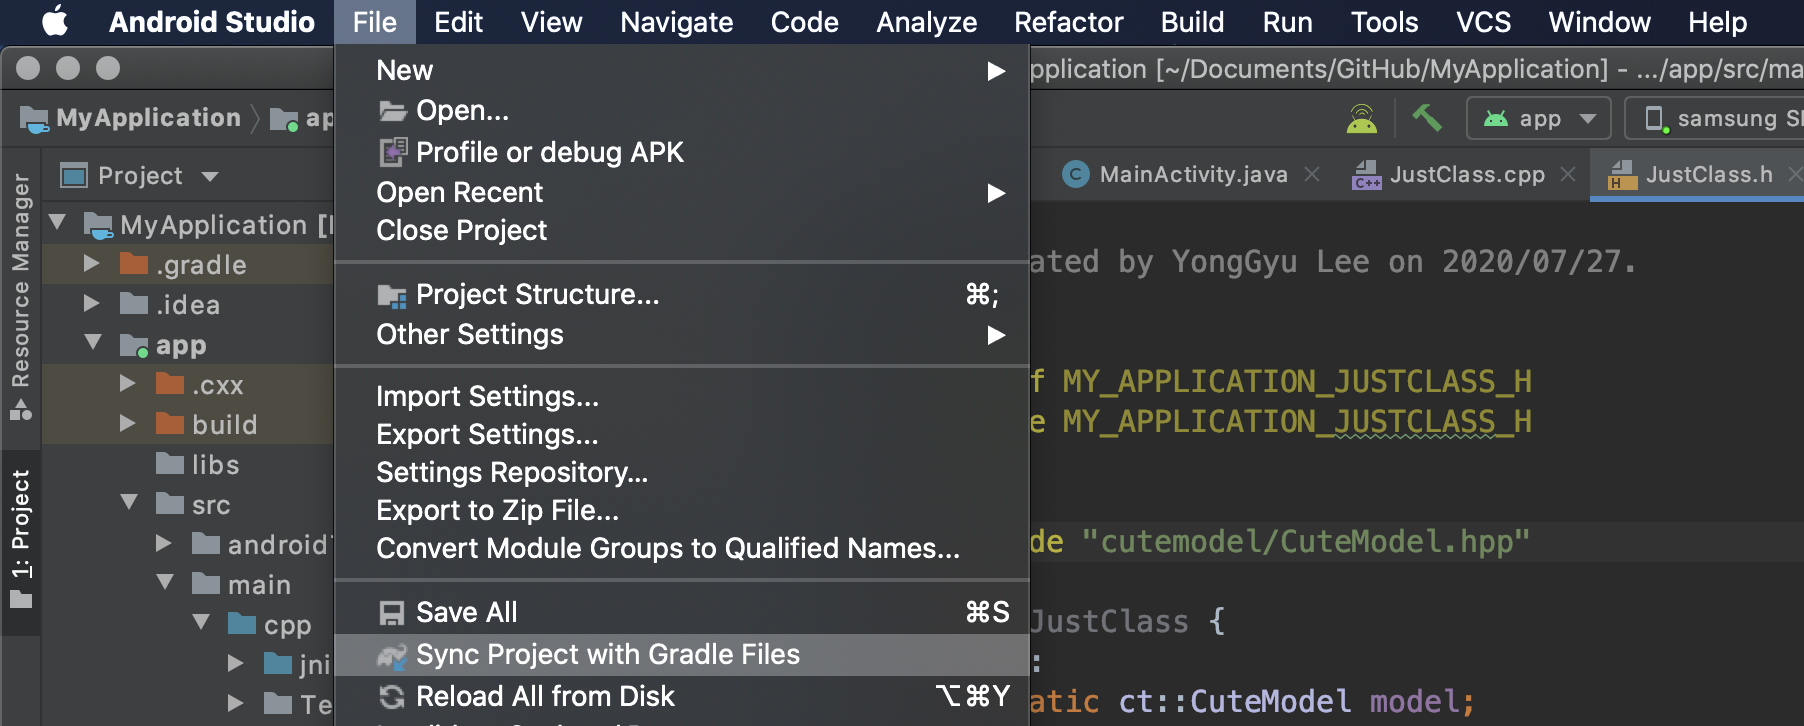The image size is (1804, 726).
Task: Choose Close Project
Action: pyautogui.click(x=682, y=230)
